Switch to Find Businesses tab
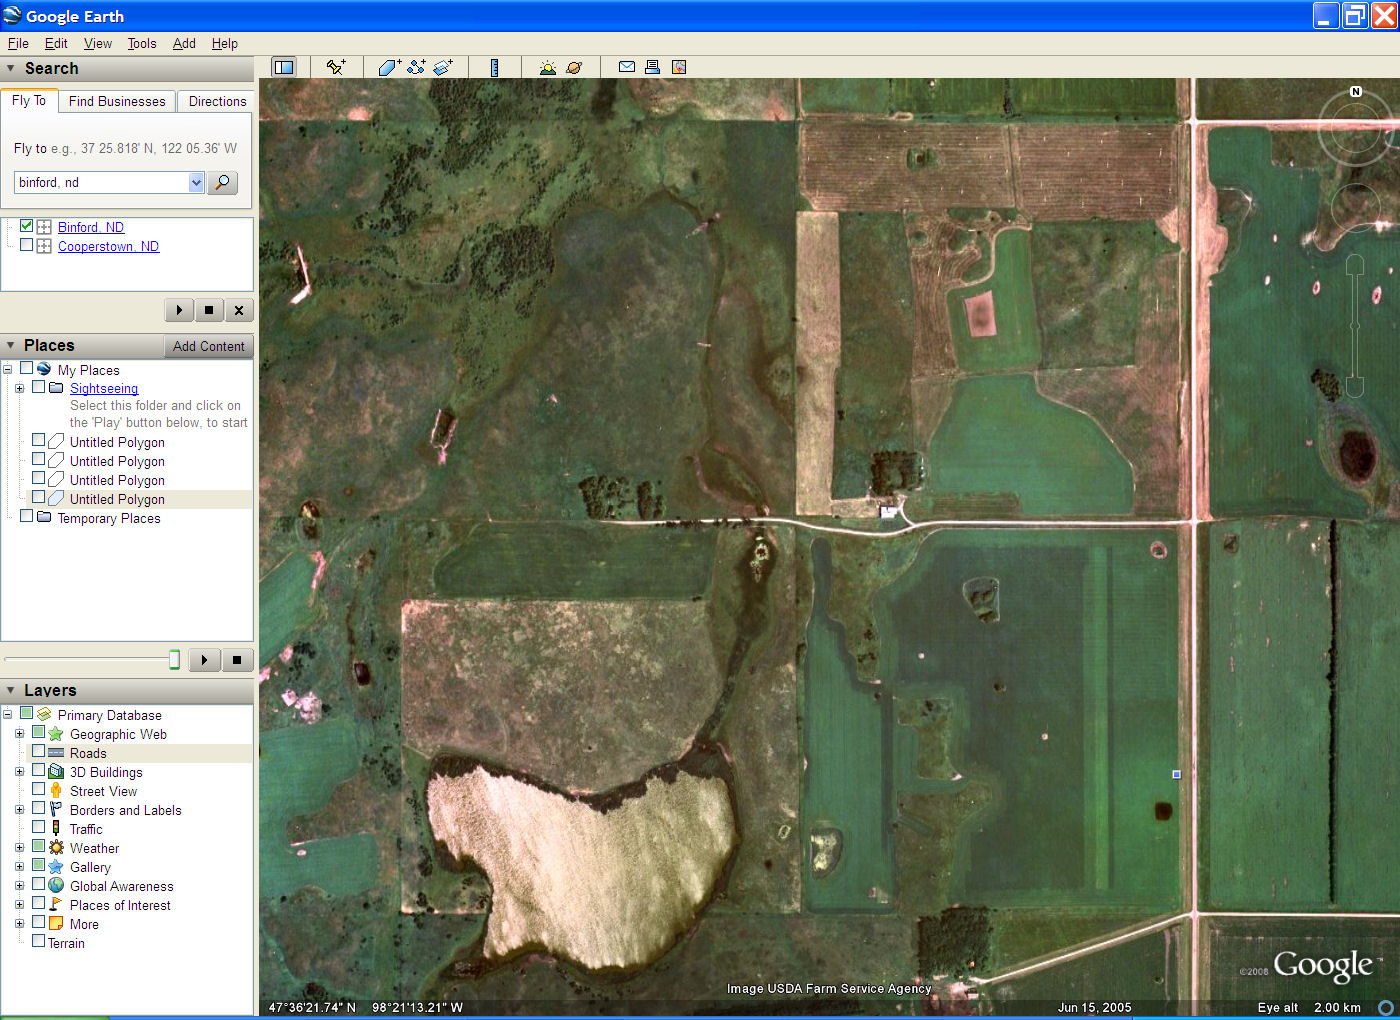Viewport: 1400px width, 1020px height. click(x=117, y=101)
